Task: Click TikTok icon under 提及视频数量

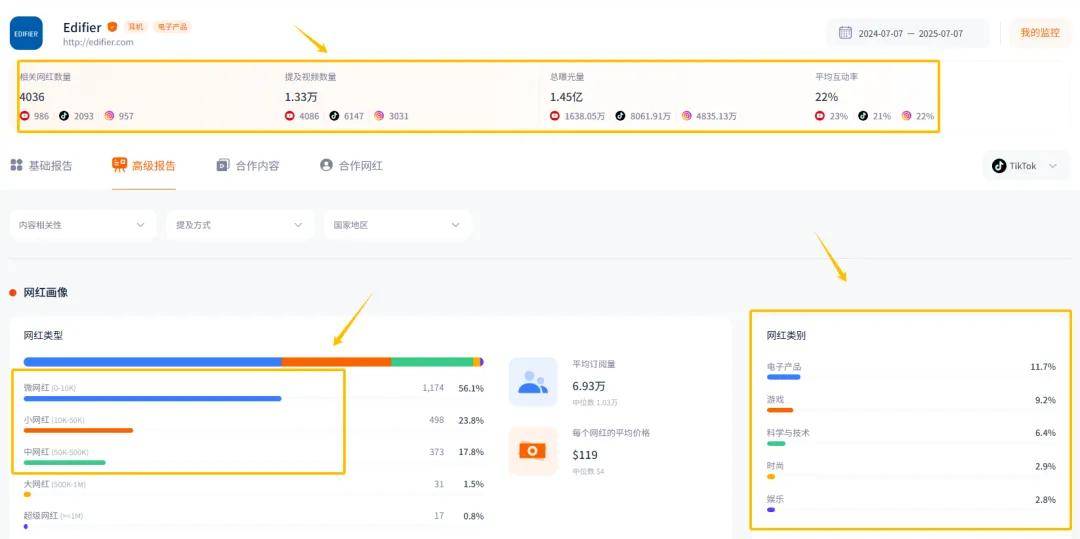Action: [x=334, y=116]
